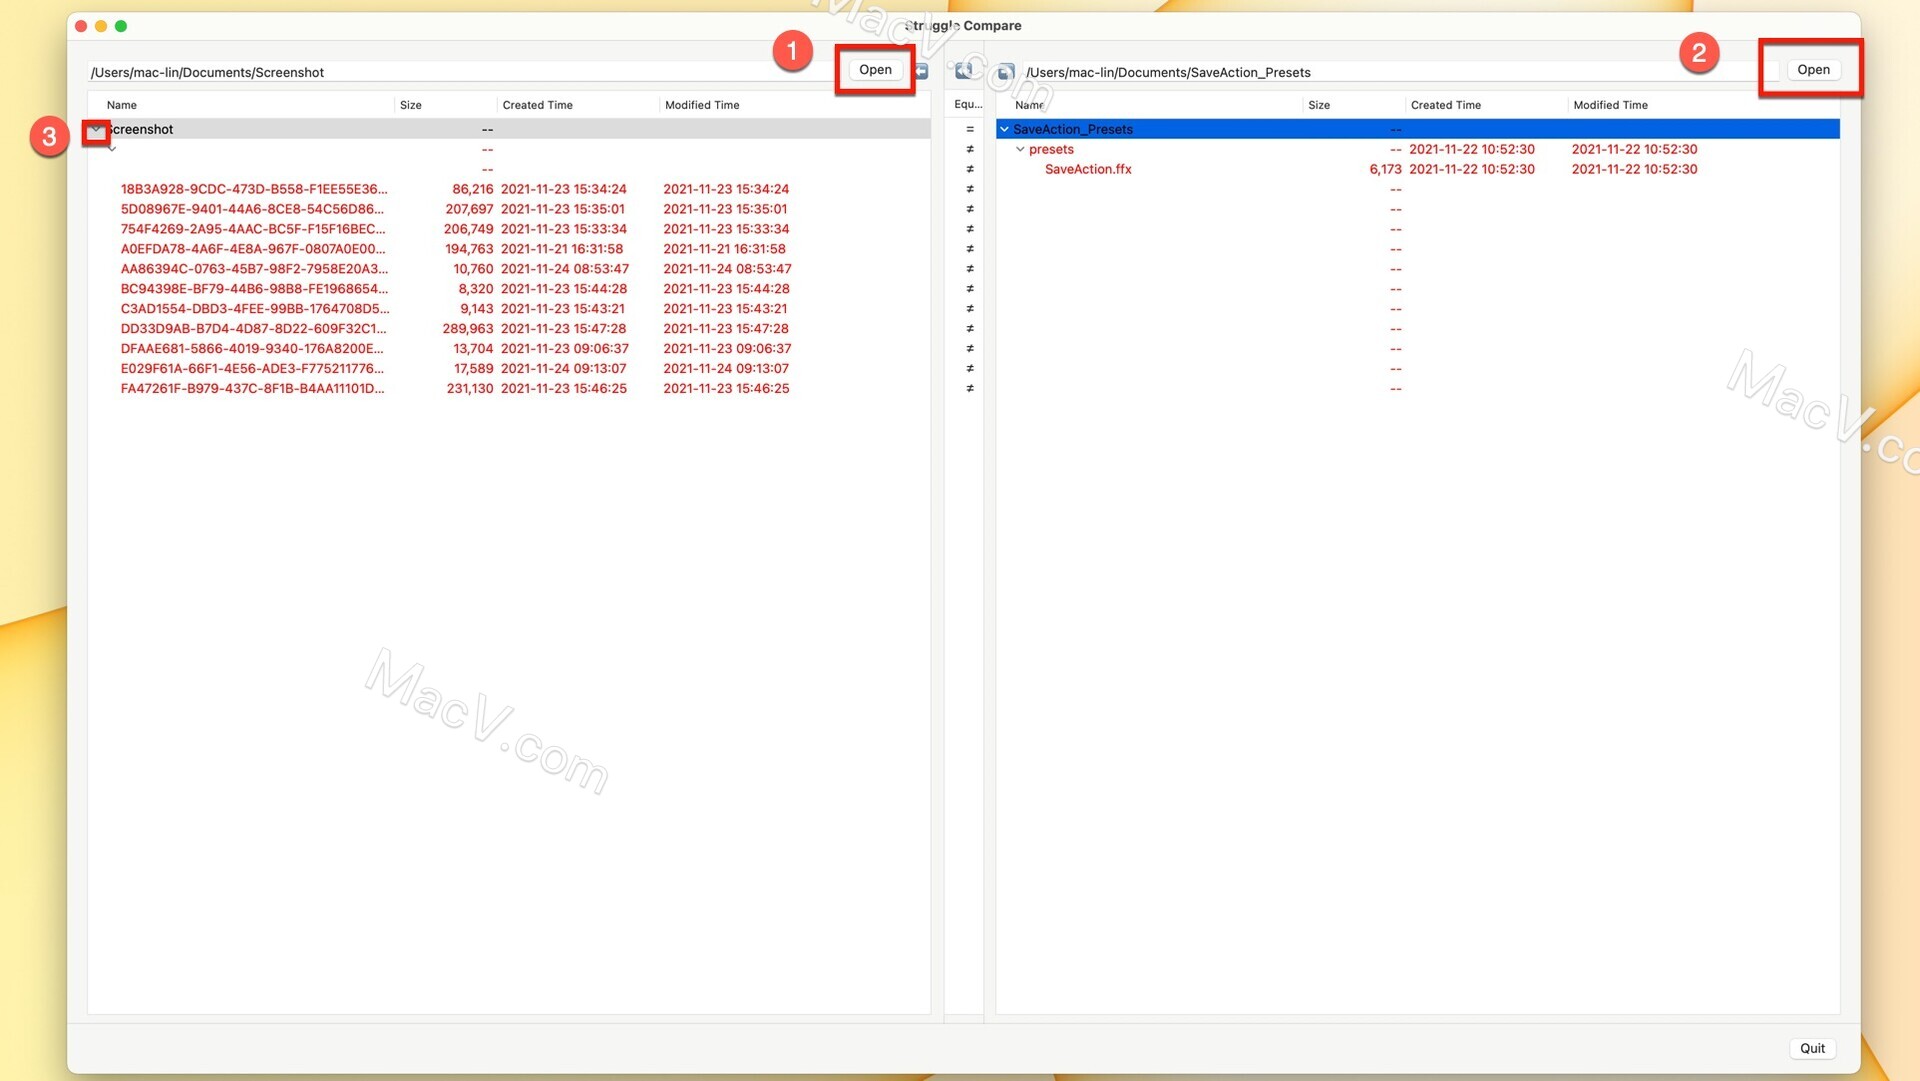The image size is (1920, 1081).
Task: Click the double-arrow icon above the Equ... column
Action: pos(963,71)
